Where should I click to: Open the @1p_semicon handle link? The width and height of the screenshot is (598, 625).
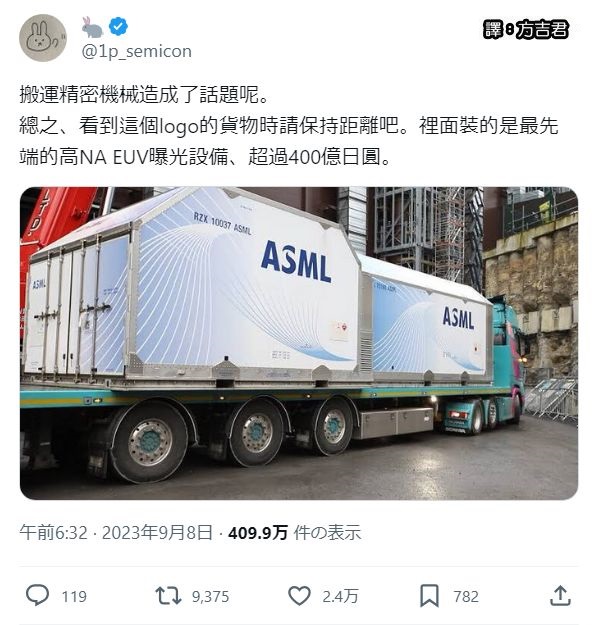(137, 51)
